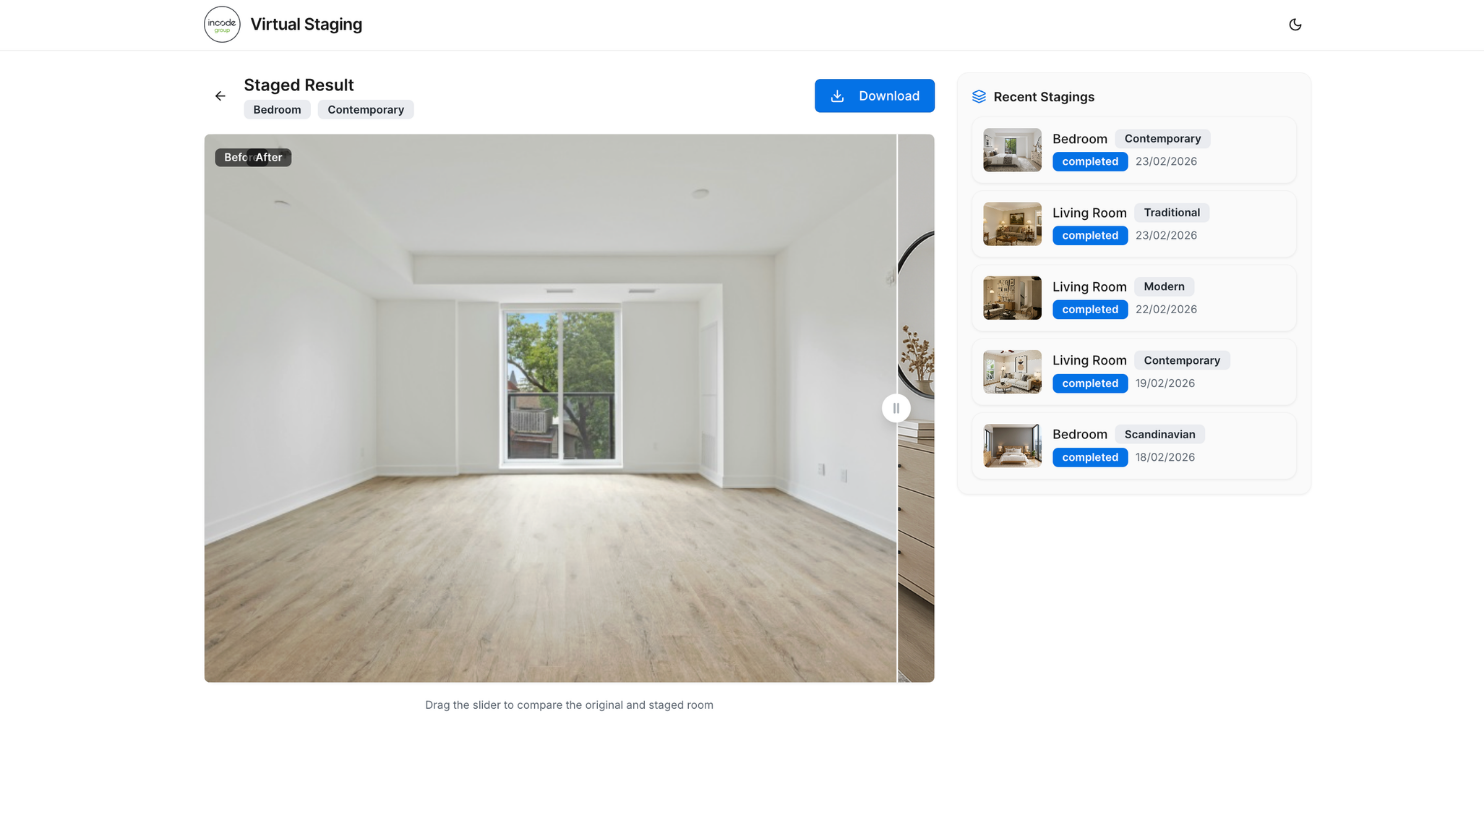Click the After label on the image
This screenshot has width=1484, height=822.
(269, 157)
